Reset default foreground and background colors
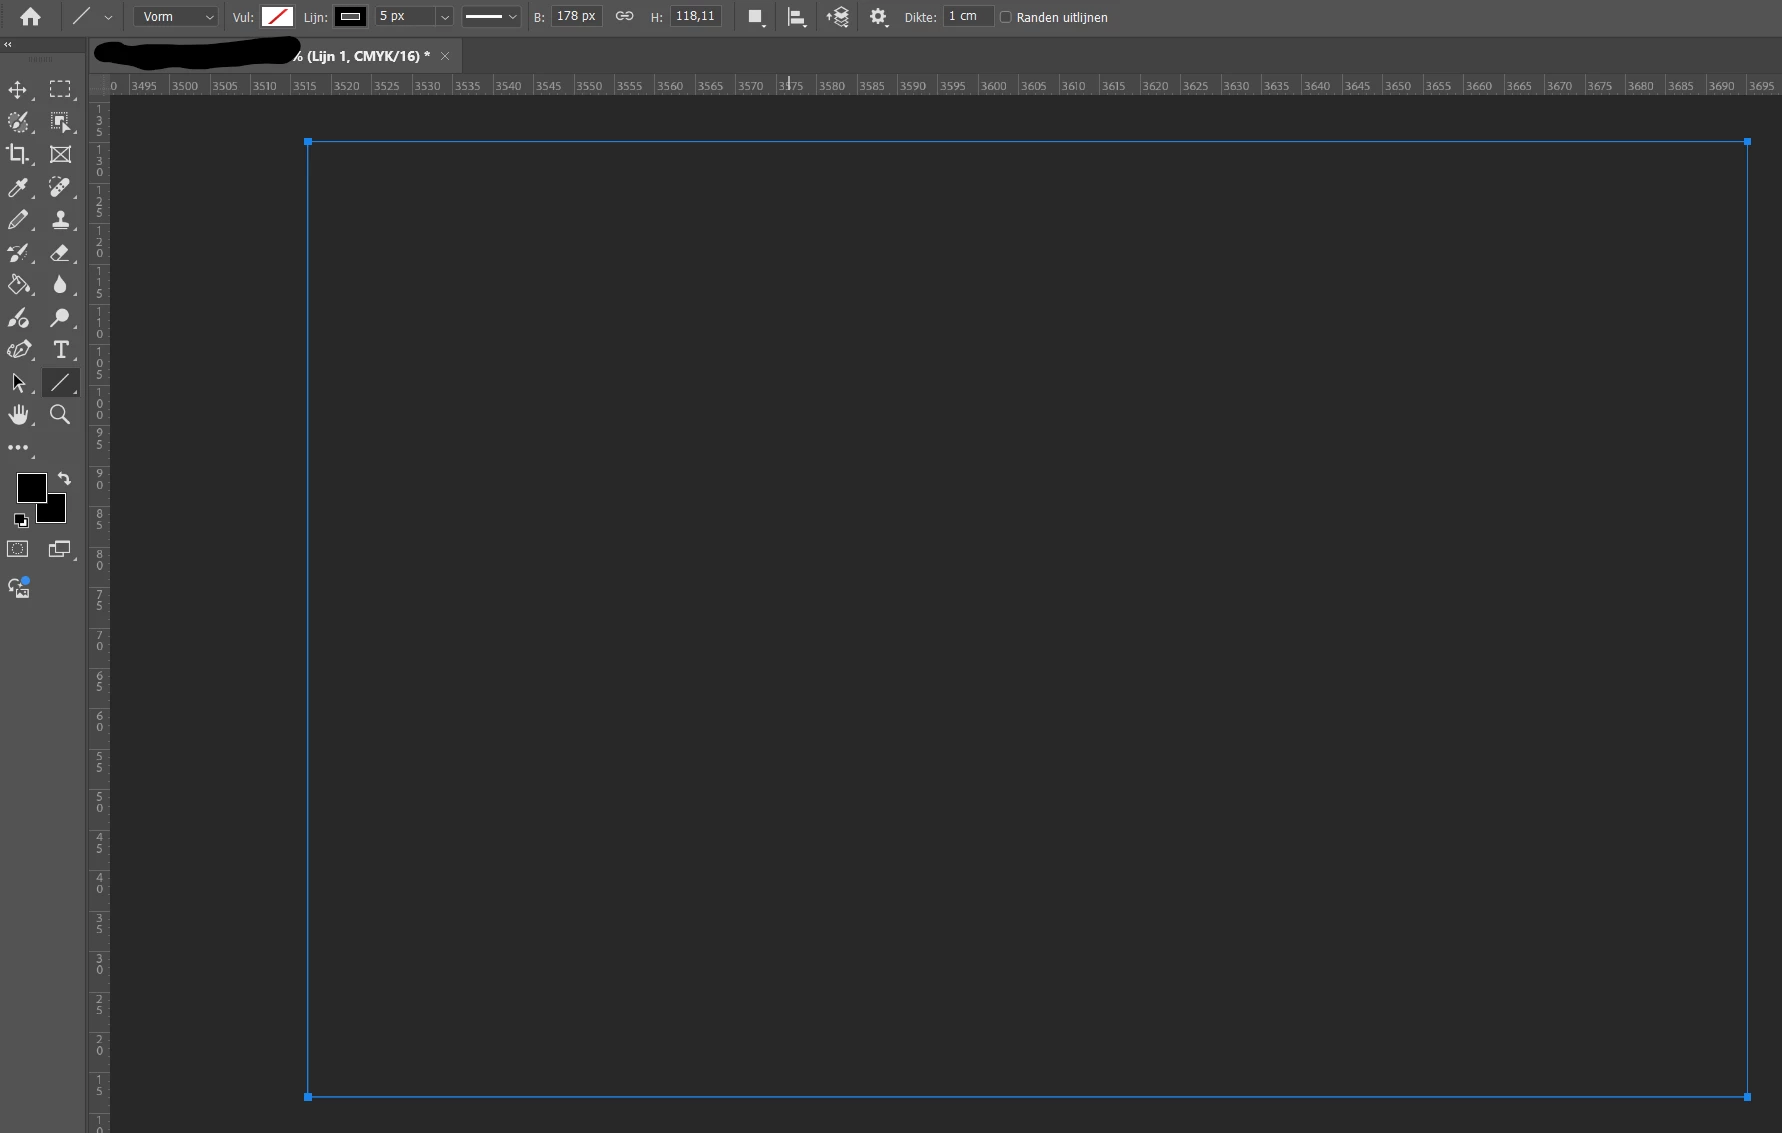1782x1133 pixels. pyautogui.click(x=21, y=520)
